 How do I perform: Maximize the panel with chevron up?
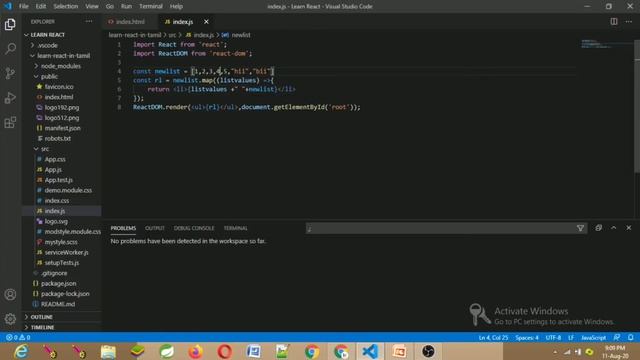coord(613,228)
